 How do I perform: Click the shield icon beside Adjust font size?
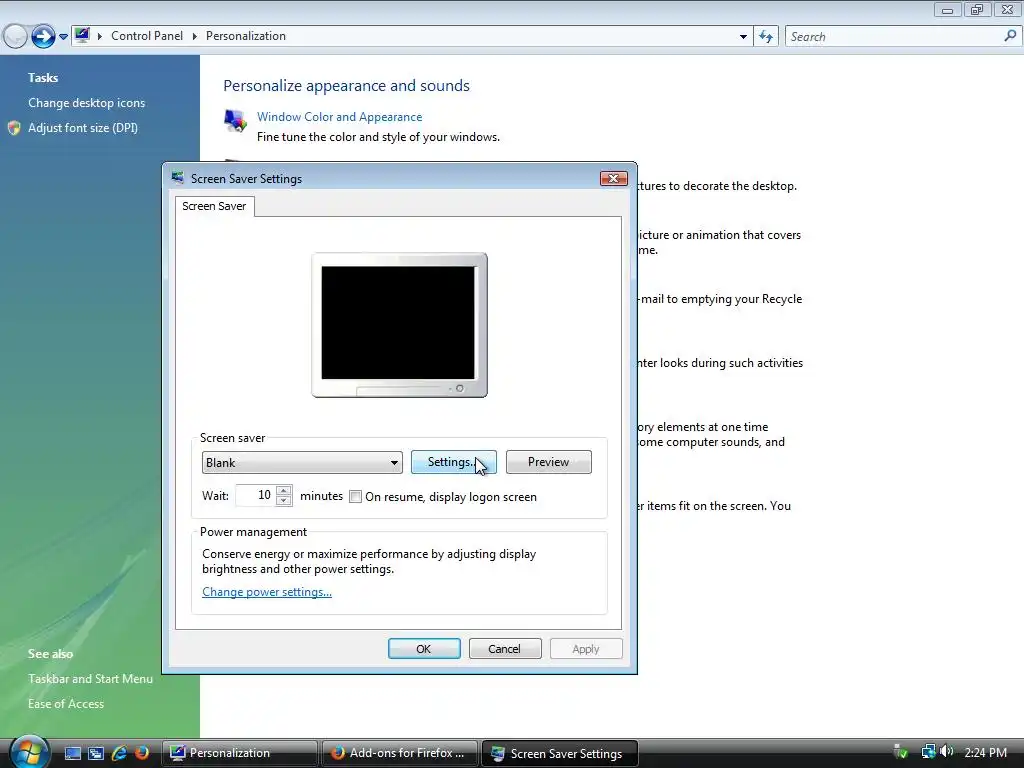pos(14,128)
